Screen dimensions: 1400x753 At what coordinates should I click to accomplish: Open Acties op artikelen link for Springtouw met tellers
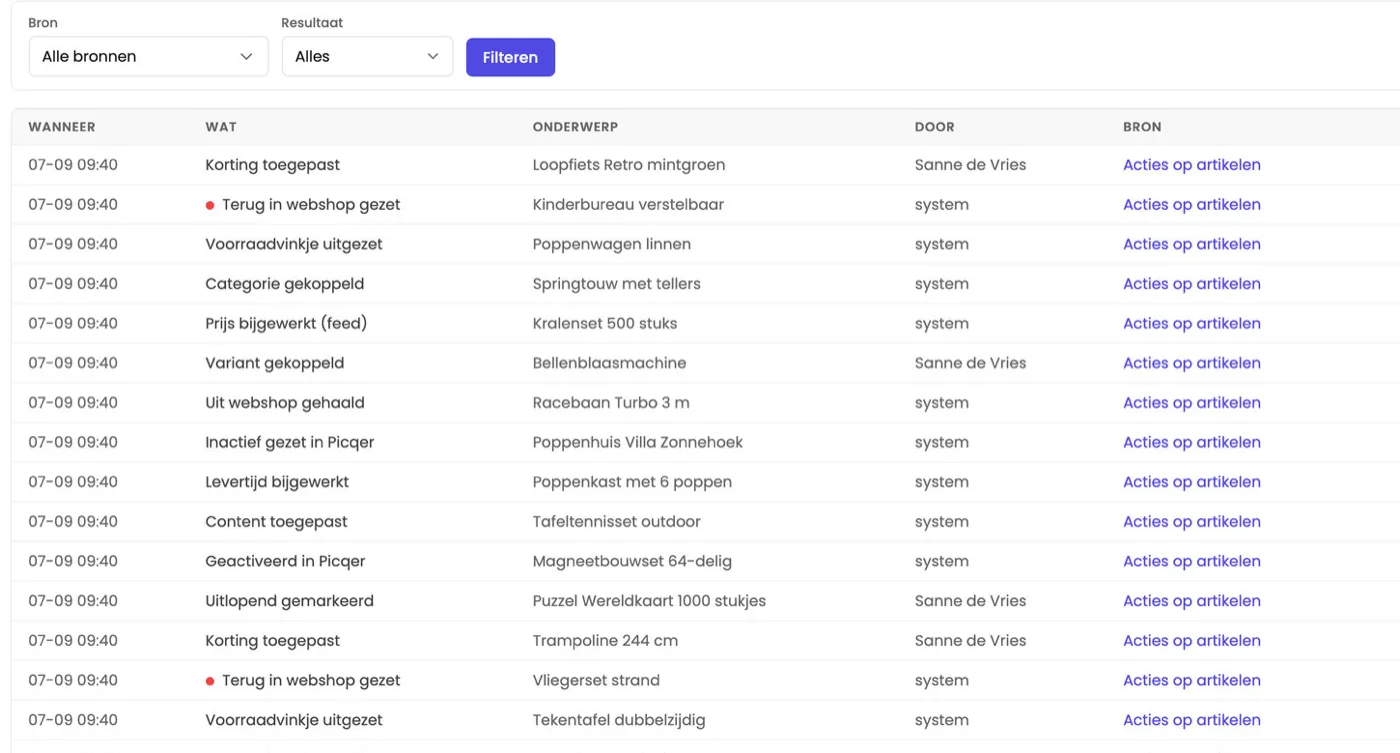[x=1191, y=284]
